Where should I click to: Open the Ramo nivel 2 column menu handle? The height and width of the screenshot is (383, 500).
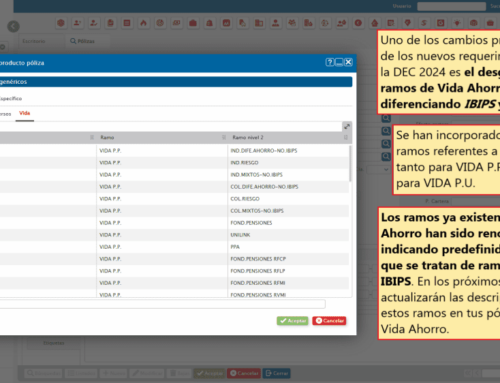[x=346, y=137]
